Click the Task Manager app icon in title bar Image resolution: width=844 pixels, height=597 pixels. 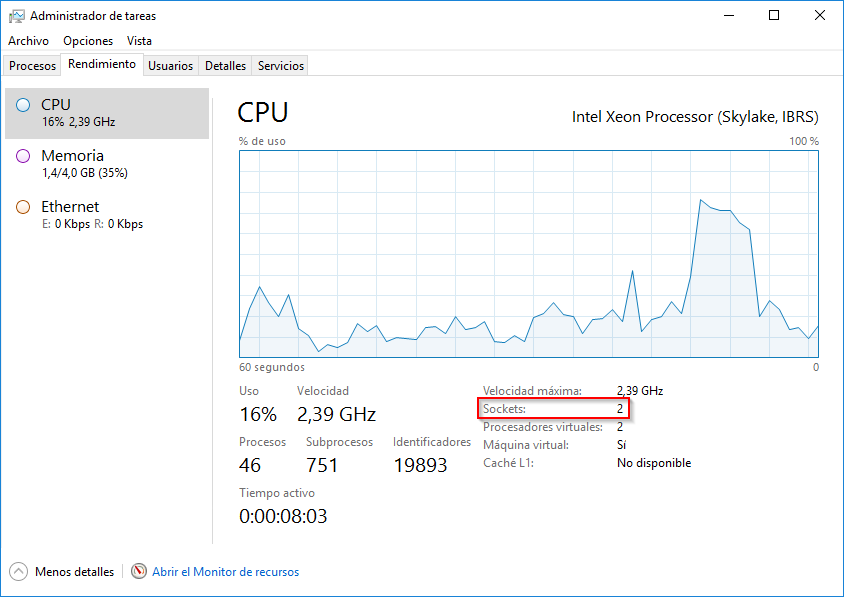(x=17, y=16)
